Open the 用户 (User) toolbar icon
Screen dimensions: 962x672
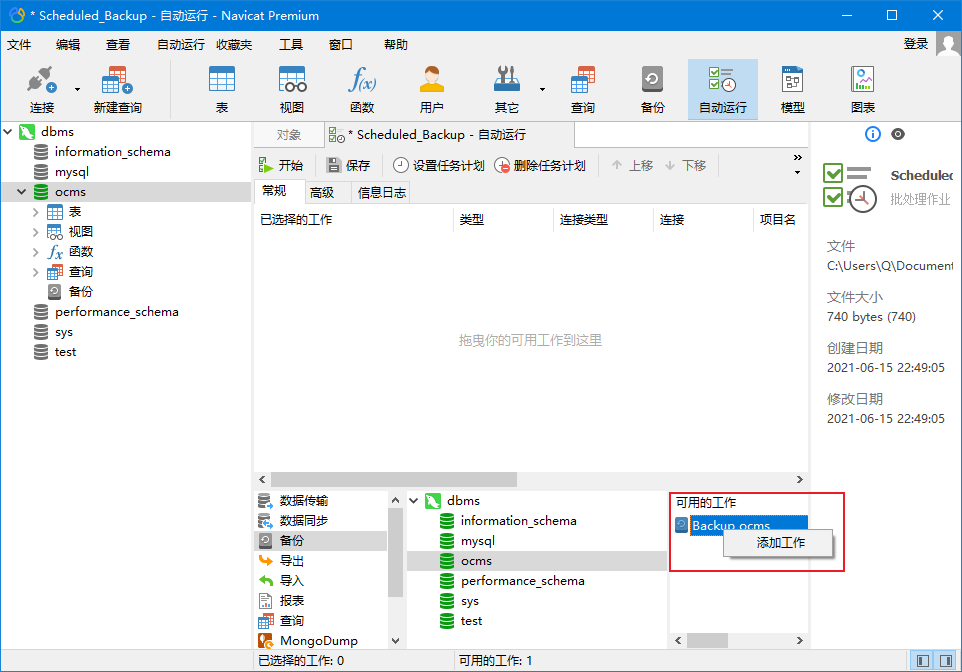click(x=431, y=89)
